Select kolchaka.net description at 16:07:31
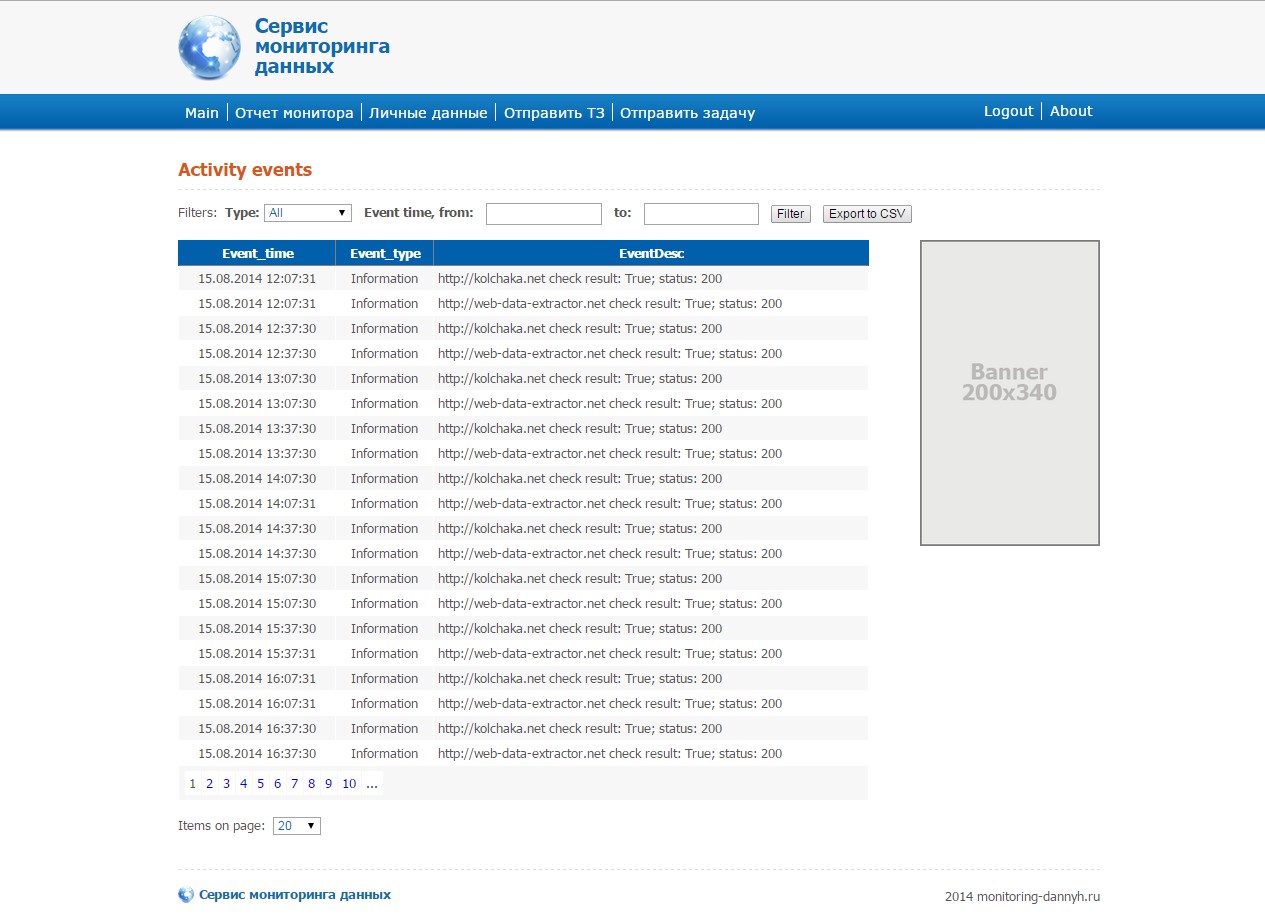This screenshot has height=924, width=1265. point(580,679)
